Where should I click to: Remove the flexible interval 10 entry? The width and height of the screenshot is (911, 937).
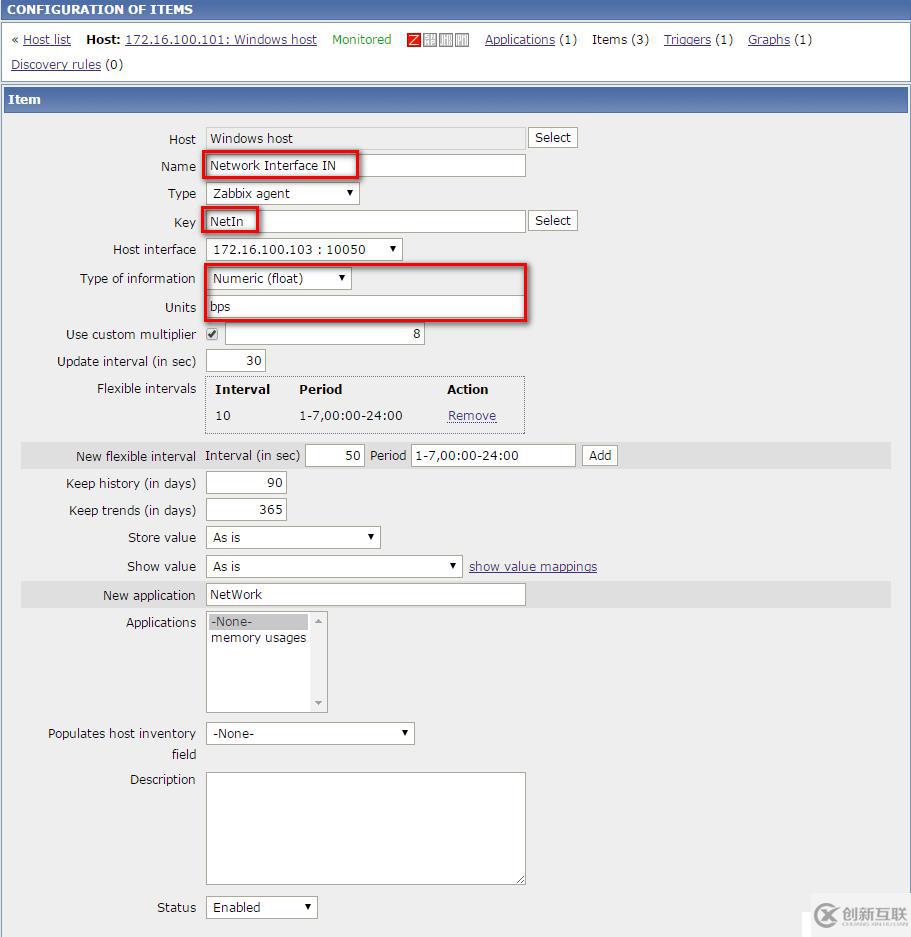pyautogui.click(x=472, y=415)
